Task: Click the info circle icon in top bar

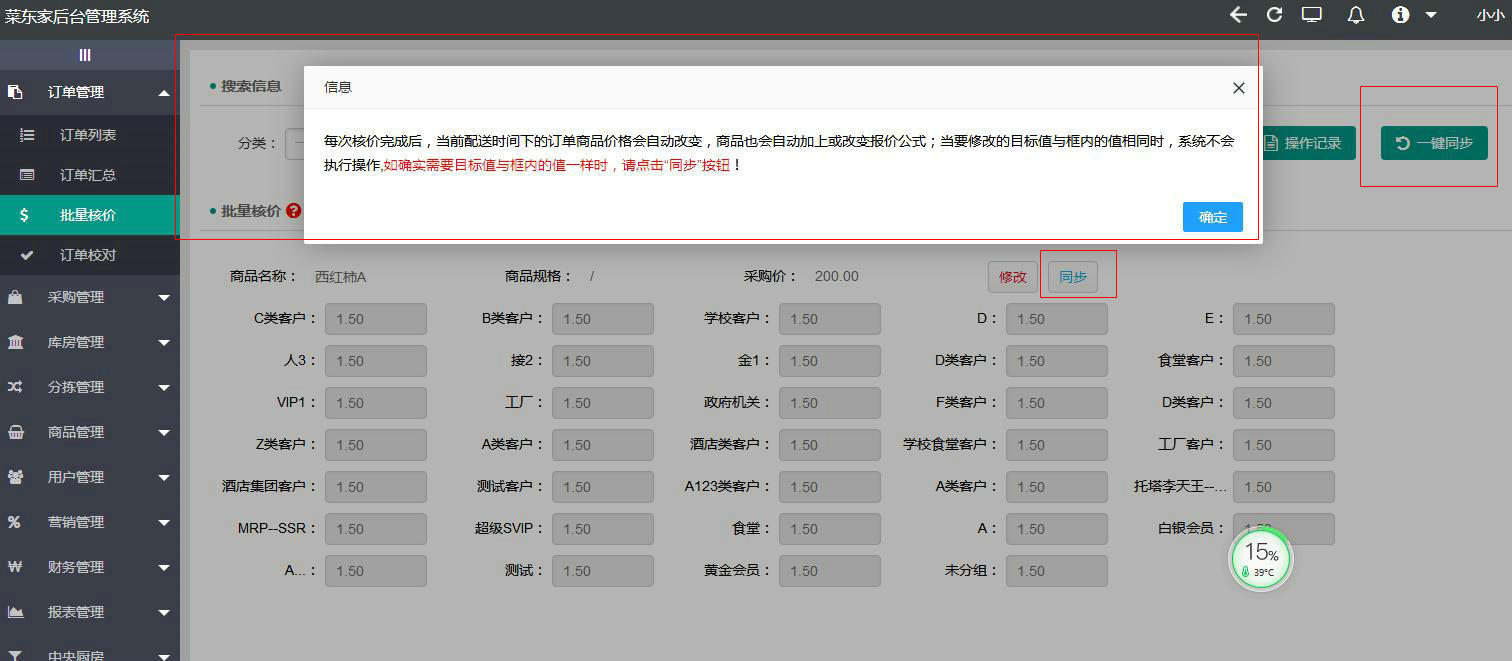Action: point(1400,15)
